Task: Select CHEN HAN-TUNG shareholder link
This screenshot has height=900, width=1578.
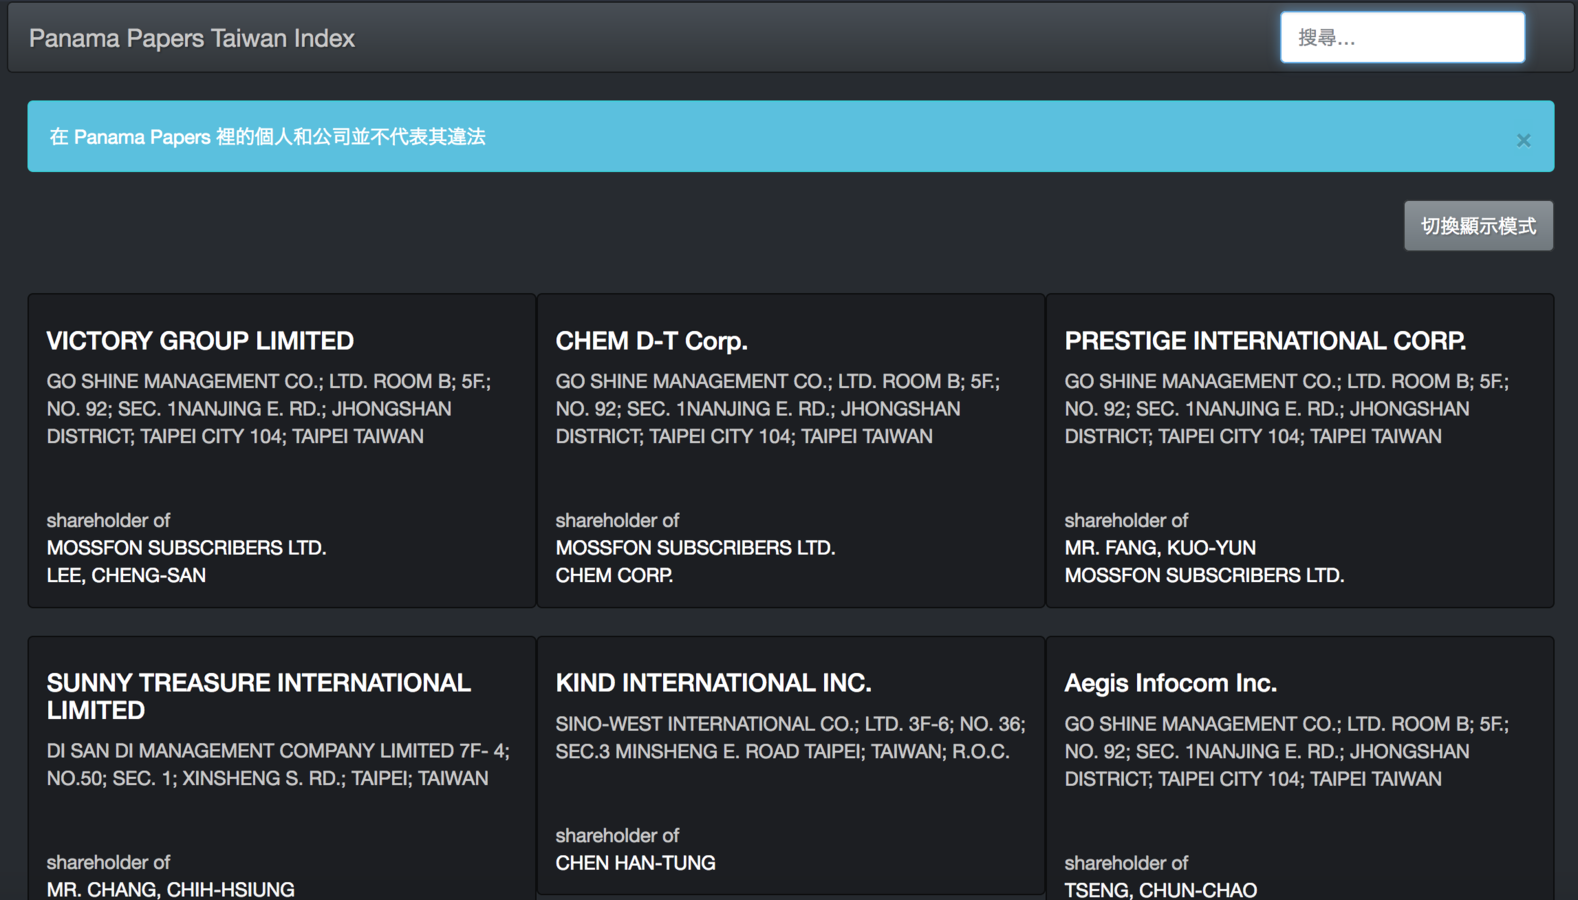Action: click(635, 863)
